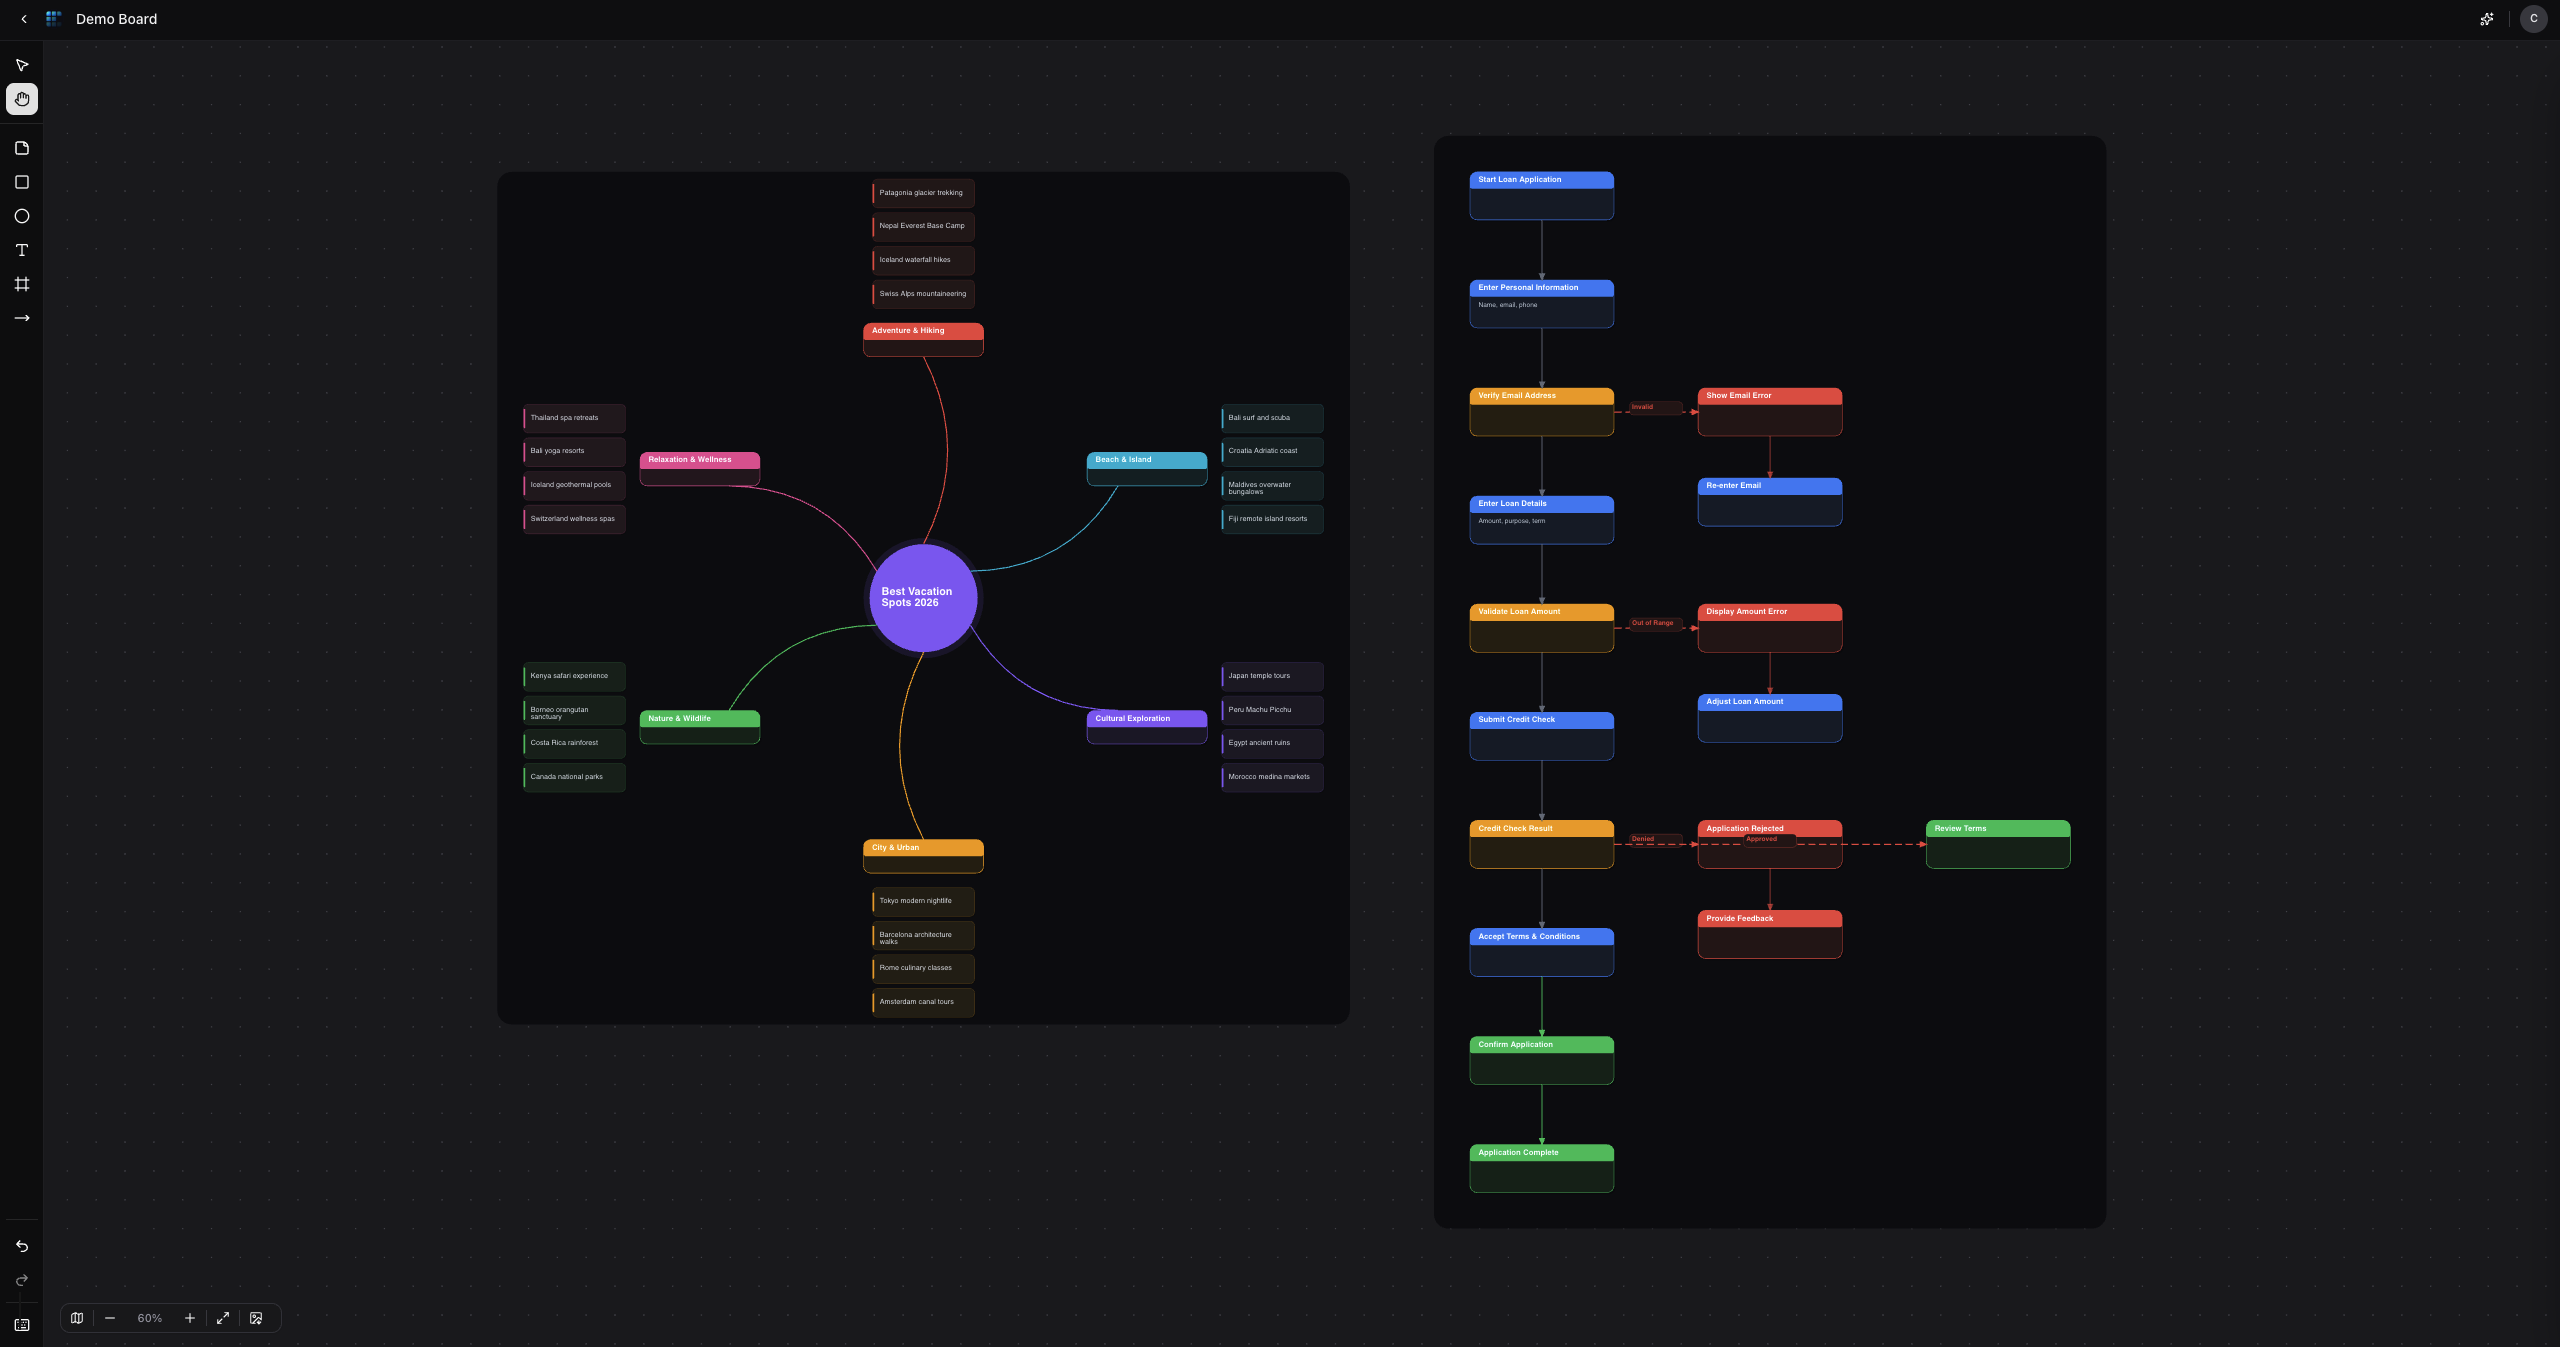Export board as image
This screenshot has width=2560, height=1347.
click(x=256, y=1318)
